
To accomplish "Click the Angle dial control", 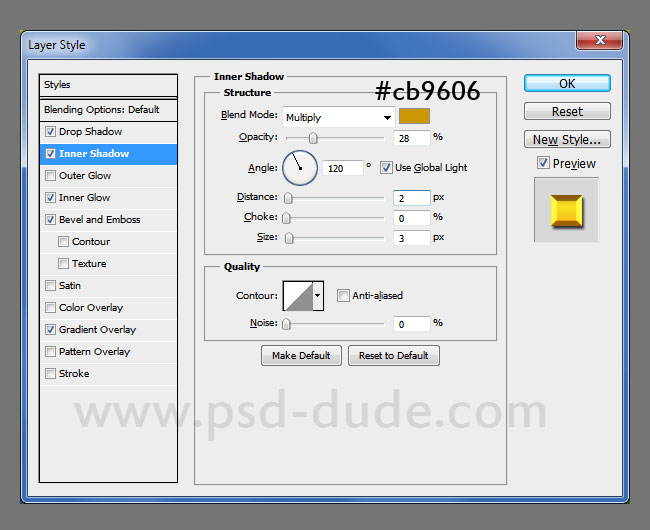I will (x=300, y=168).
